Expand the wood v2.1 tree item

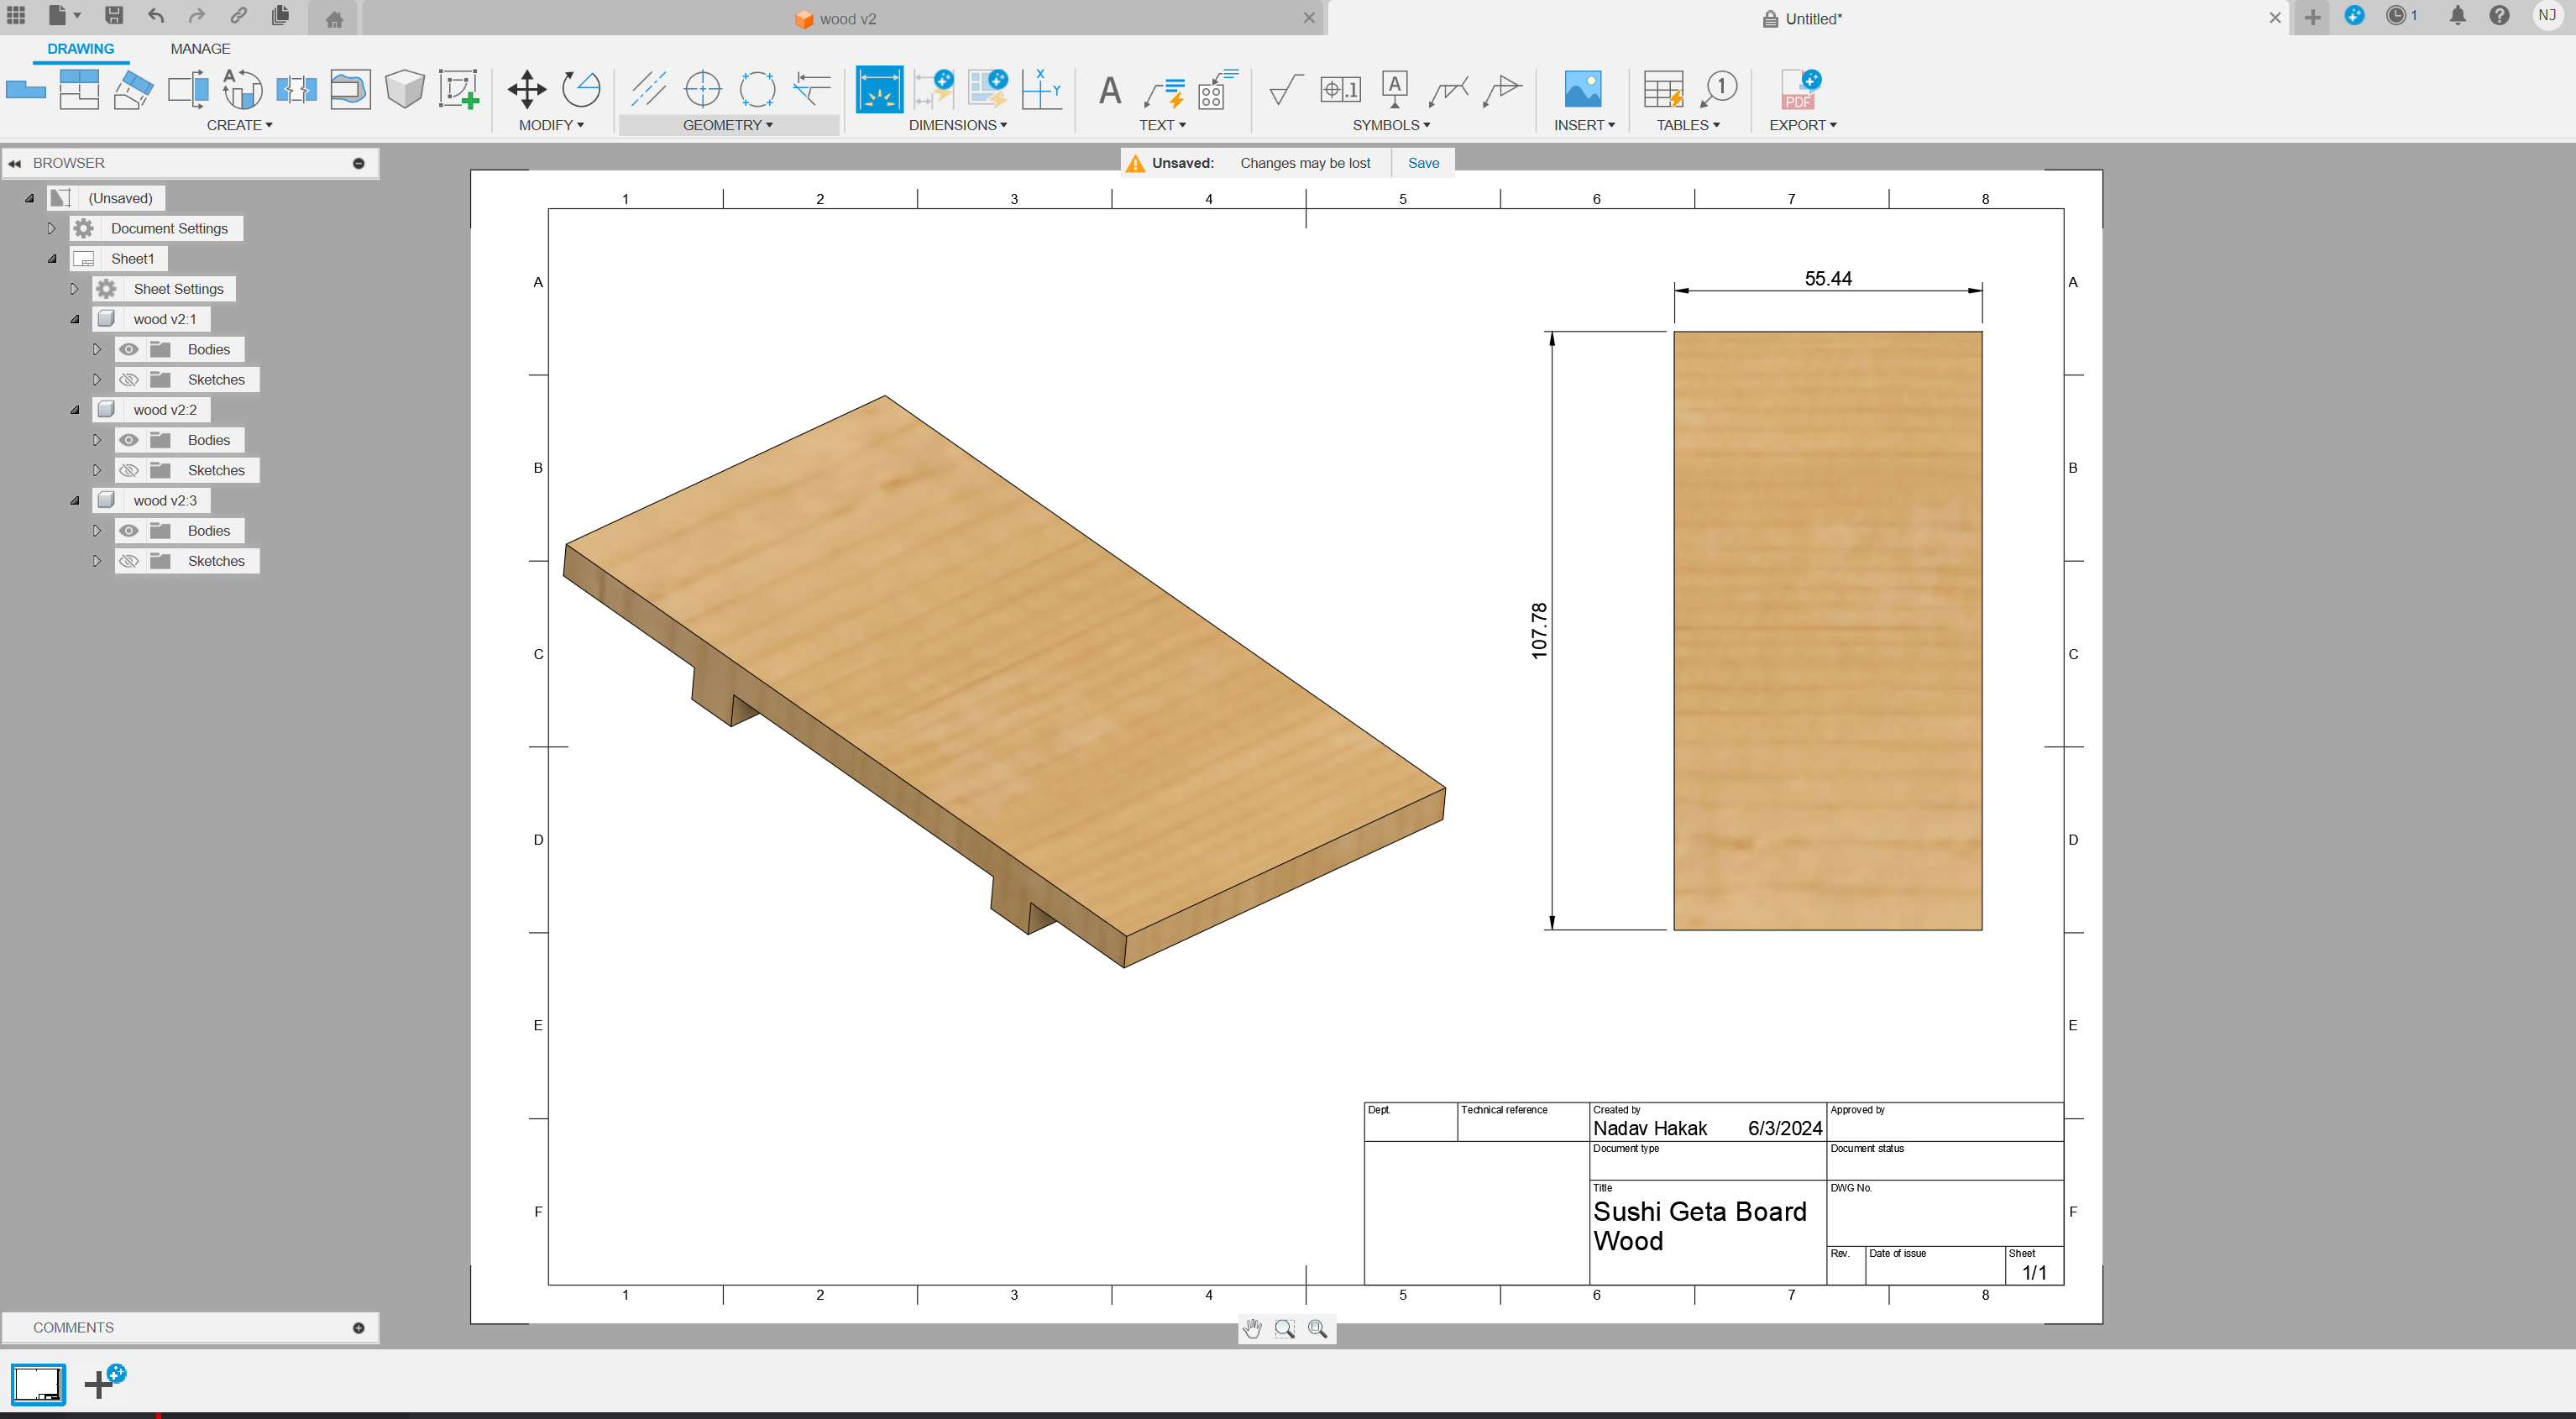pyautogui.click(x=73, y=318)
